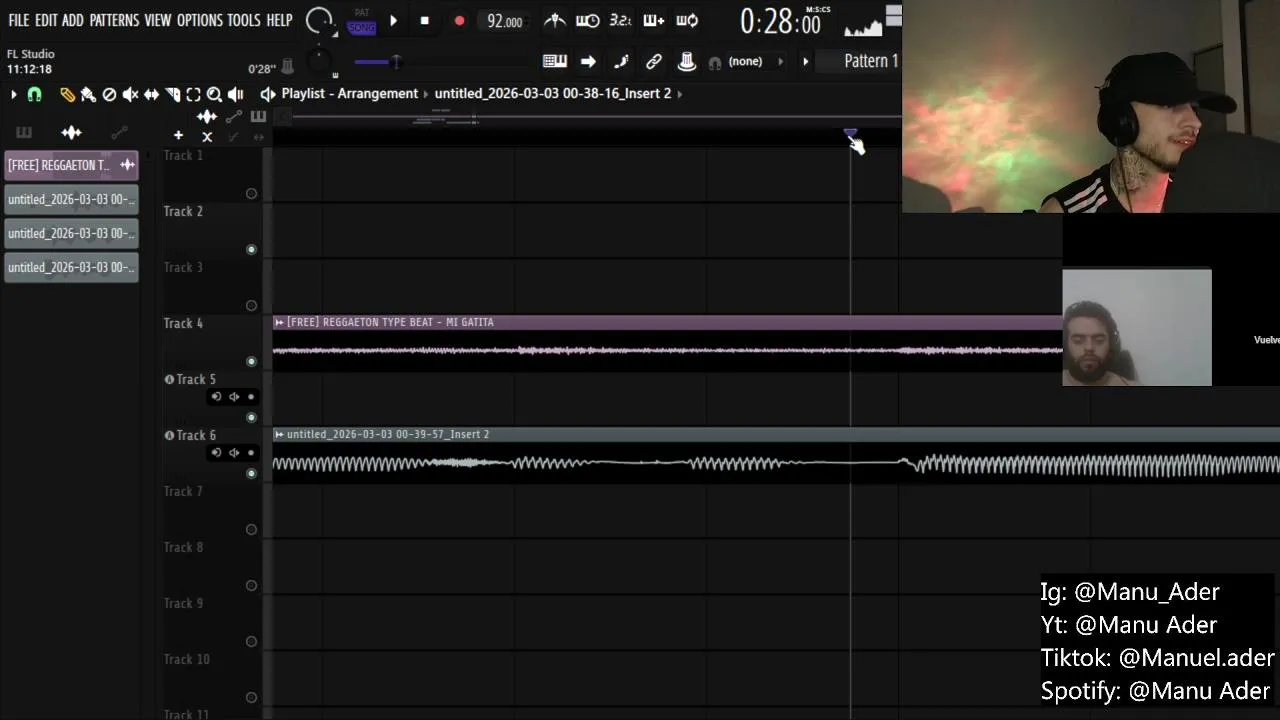Show patterns tab in picker panel

pyautogui.click(x=23, y=132)
